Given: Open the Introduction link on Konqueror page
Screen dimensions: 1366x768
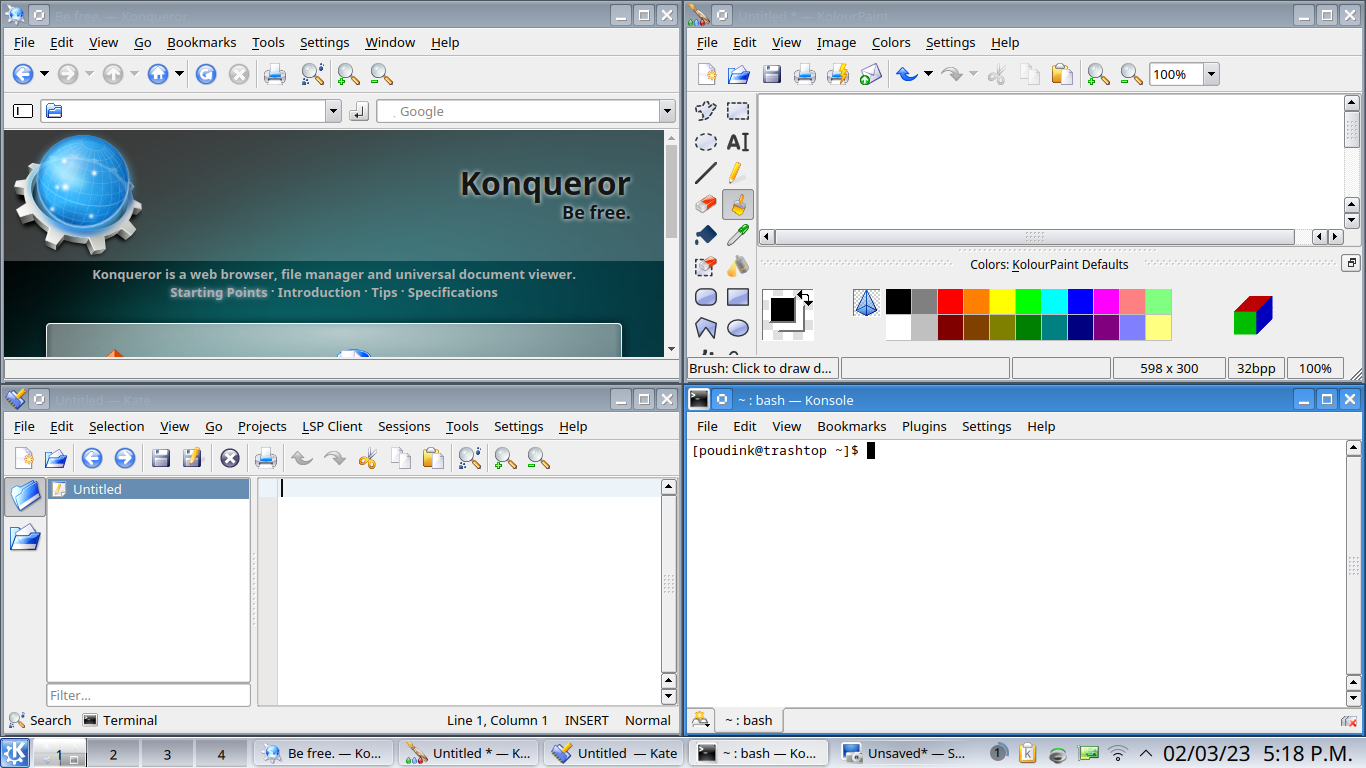Looking at the screenshot, I should coord(319,292).
